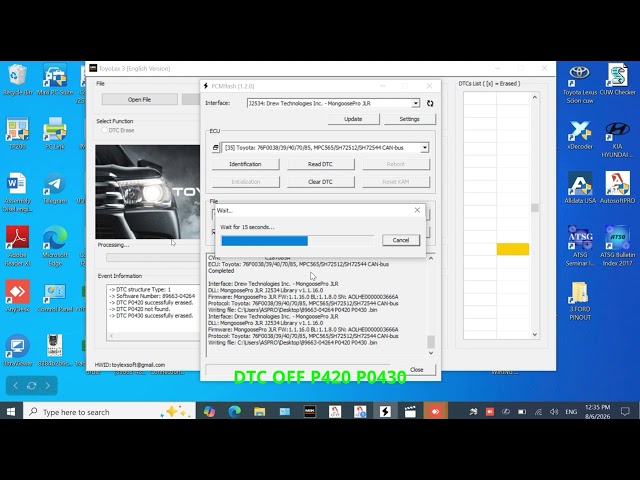Click the AnyDesk icon in taskbar

[x=435, y=411]
